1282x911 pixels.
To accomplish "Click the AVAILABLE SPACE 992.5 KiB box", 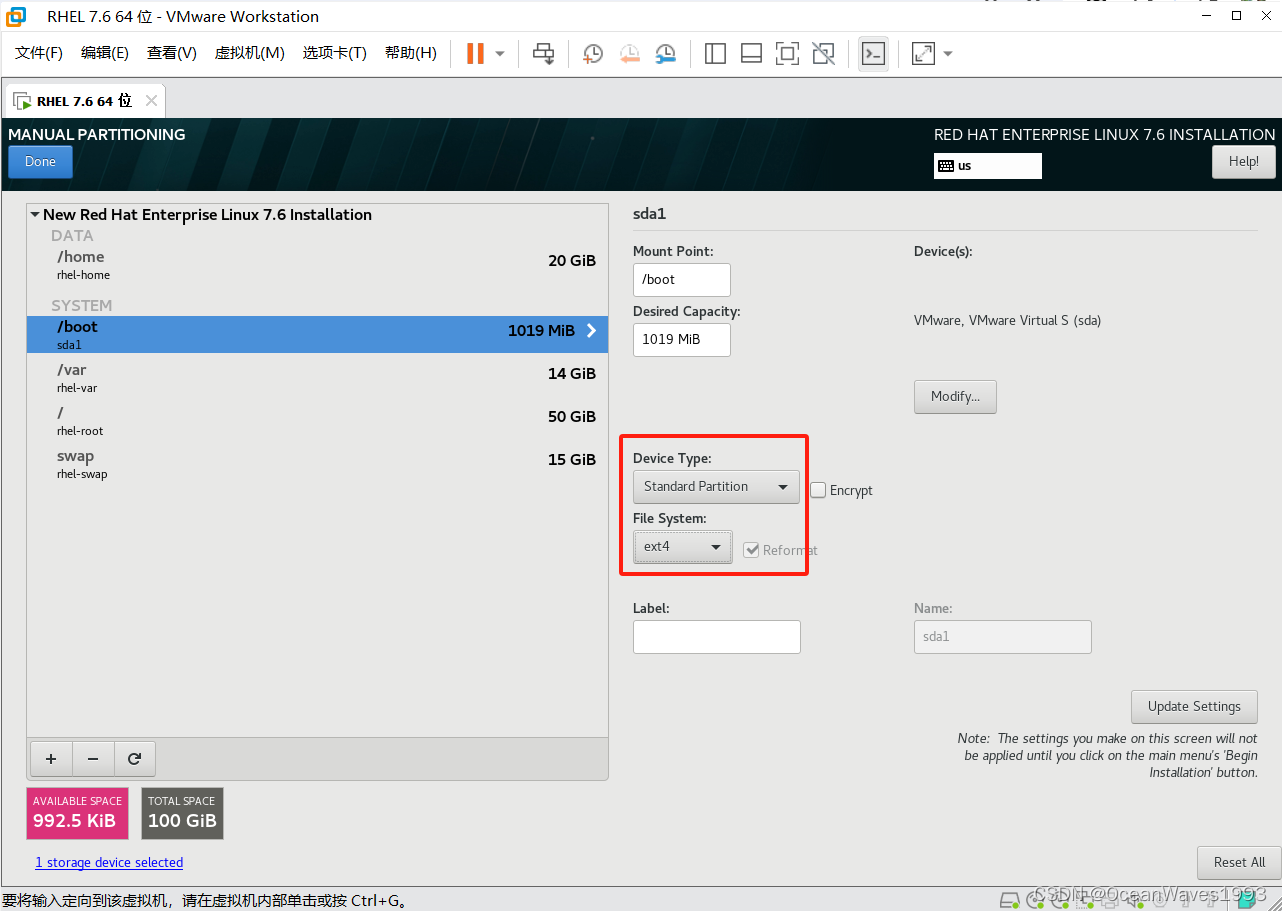I will (x=77, y=813).
